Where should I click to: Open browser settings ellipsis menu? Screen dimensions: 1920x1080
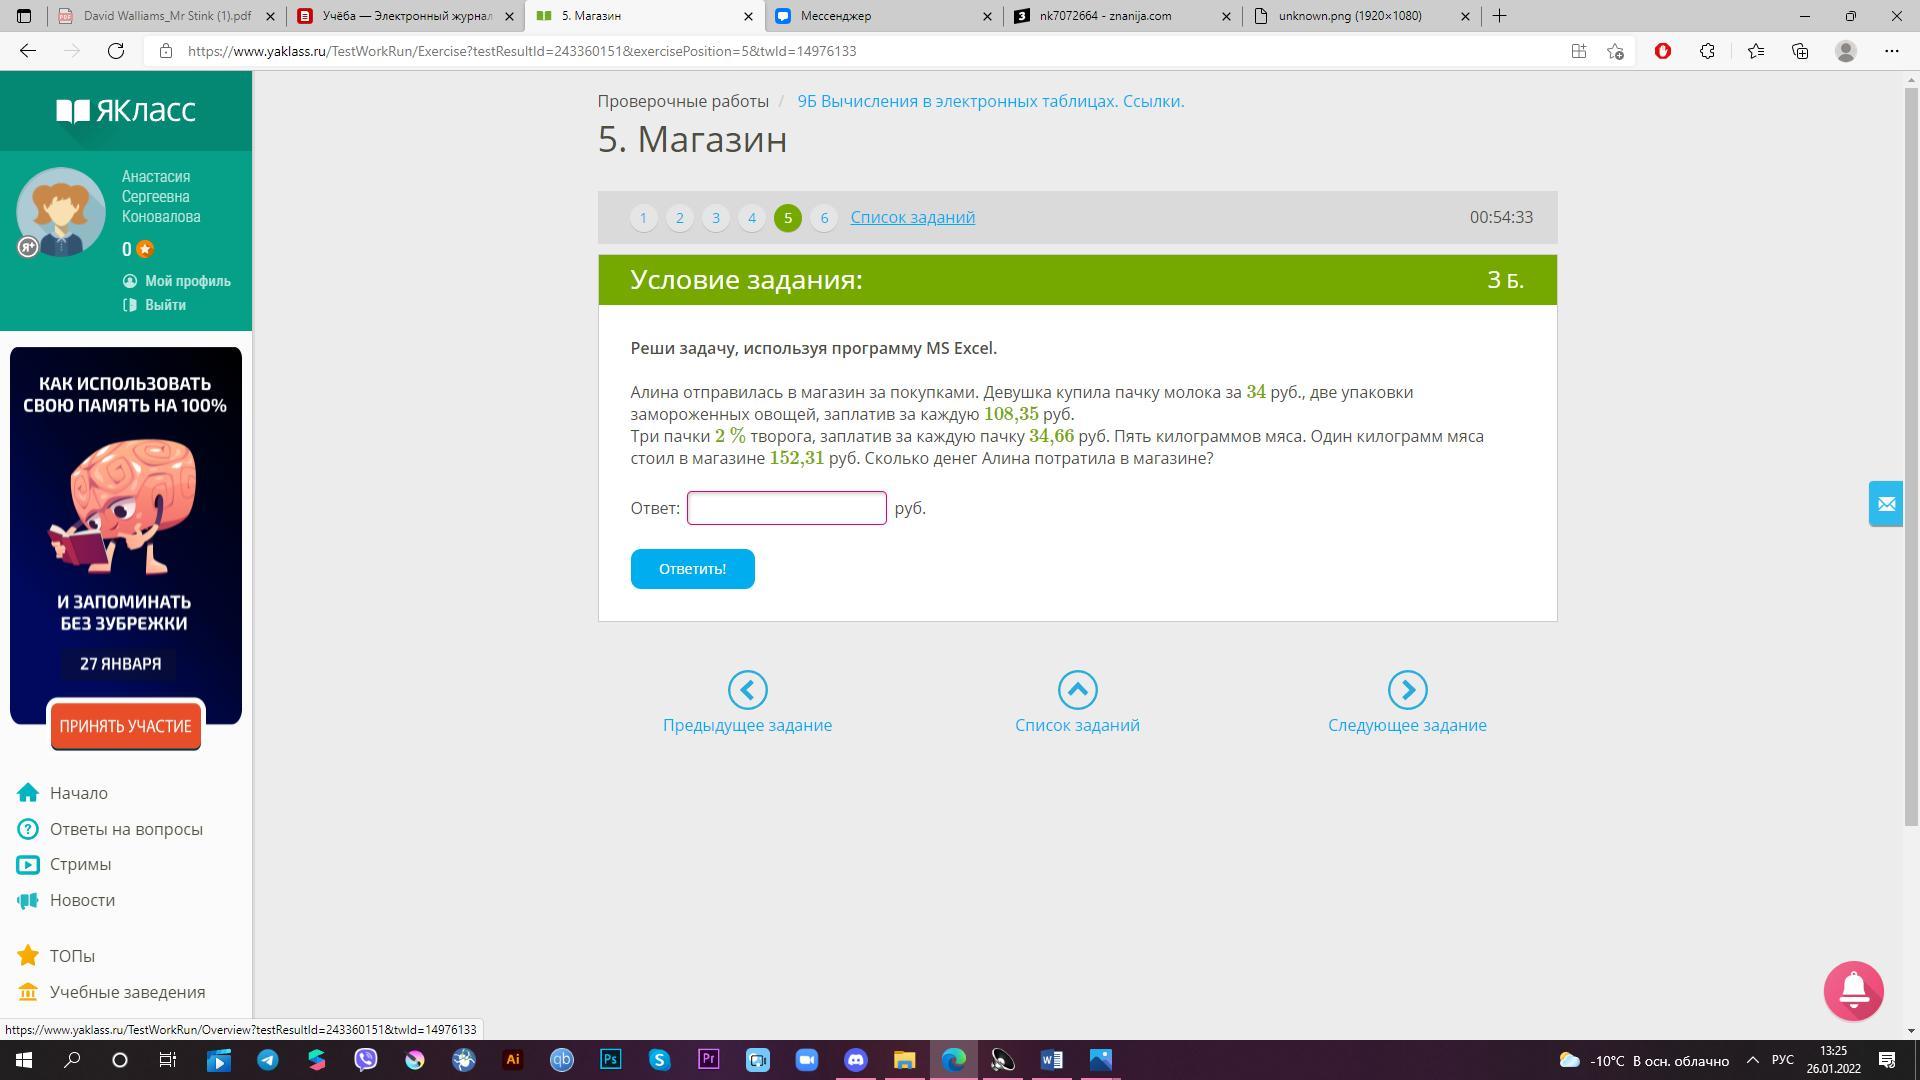(x=1891, y=51)
